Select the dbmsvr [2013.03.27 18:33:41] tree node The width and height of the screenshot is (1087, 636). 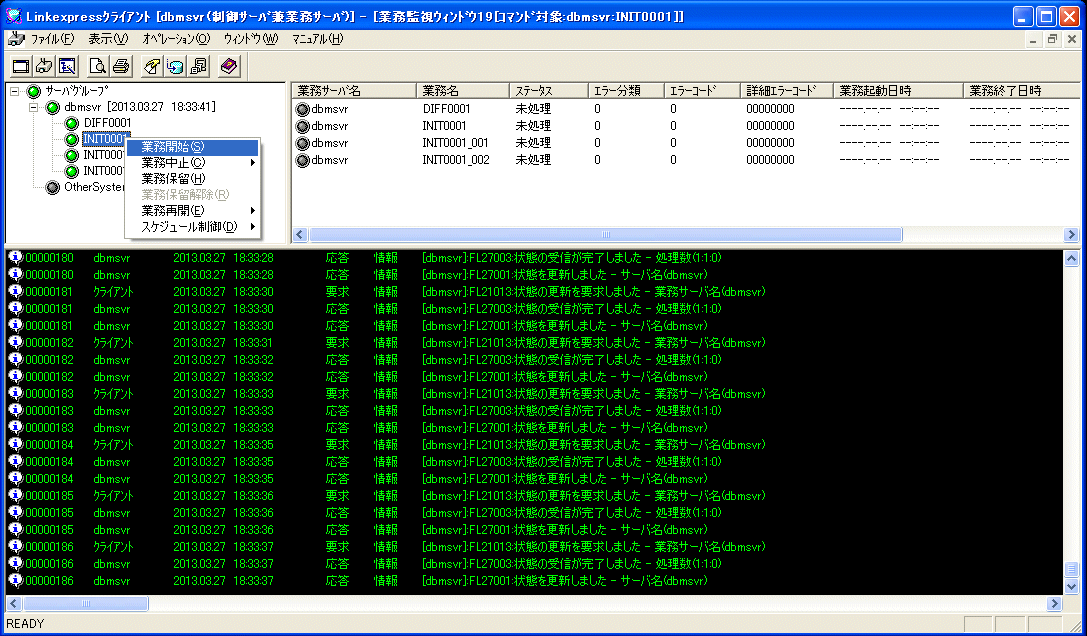point(140,108)
